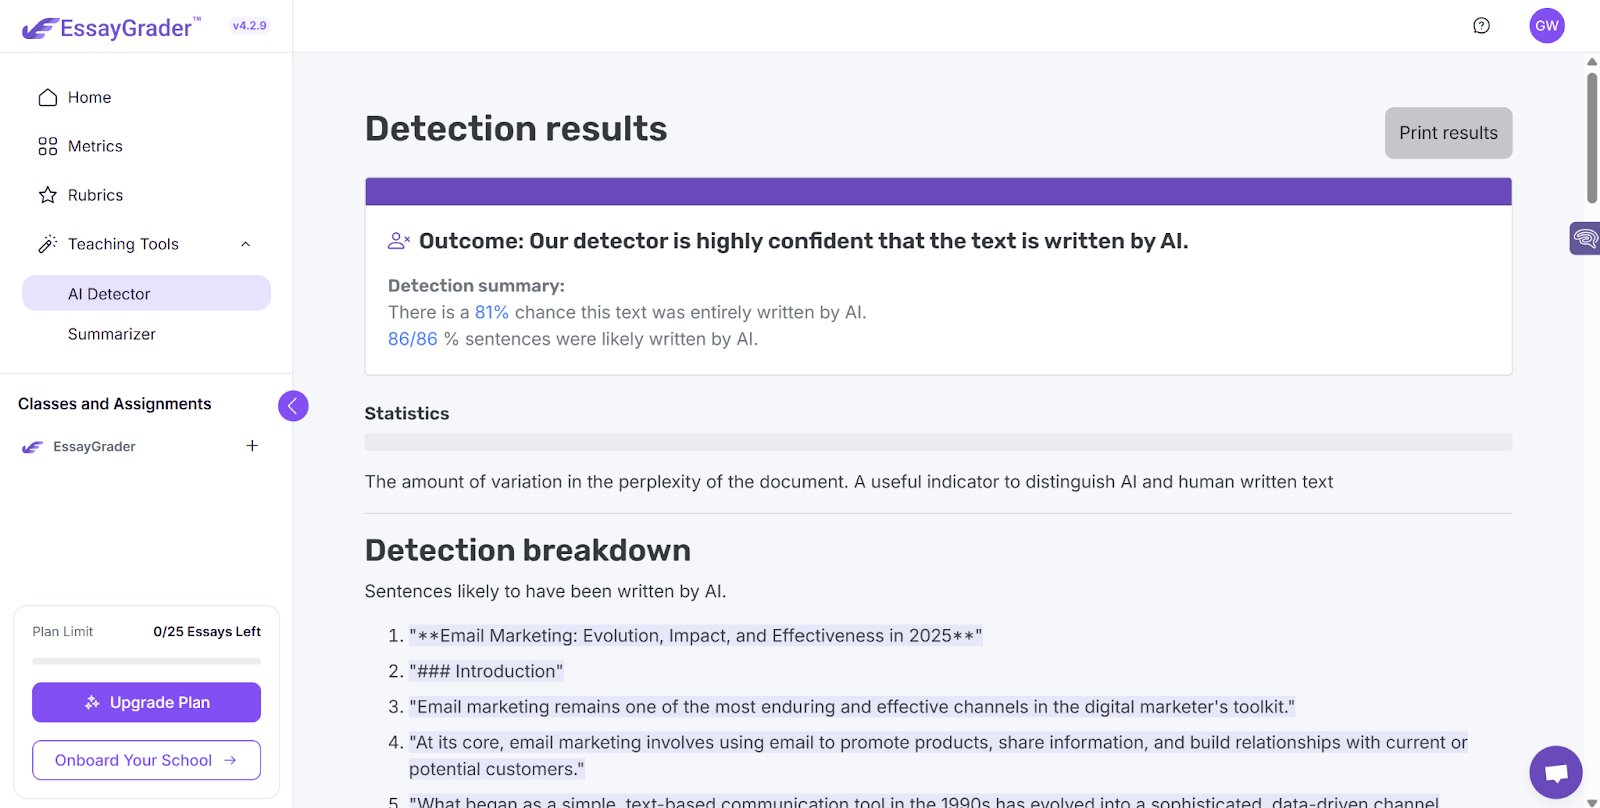Open the chat bubble in bottom right

coord(1554,772)
